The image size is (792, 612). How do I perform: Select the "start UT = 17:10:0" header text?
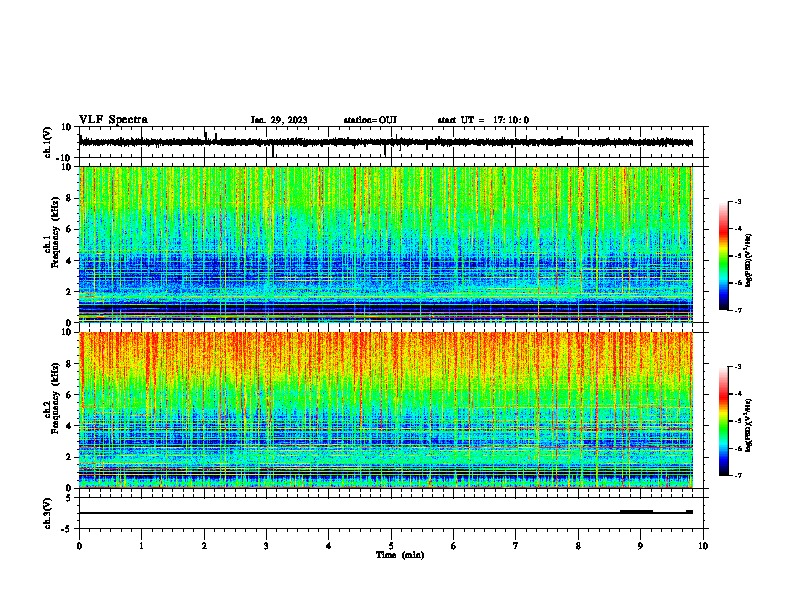coord(483,120)
